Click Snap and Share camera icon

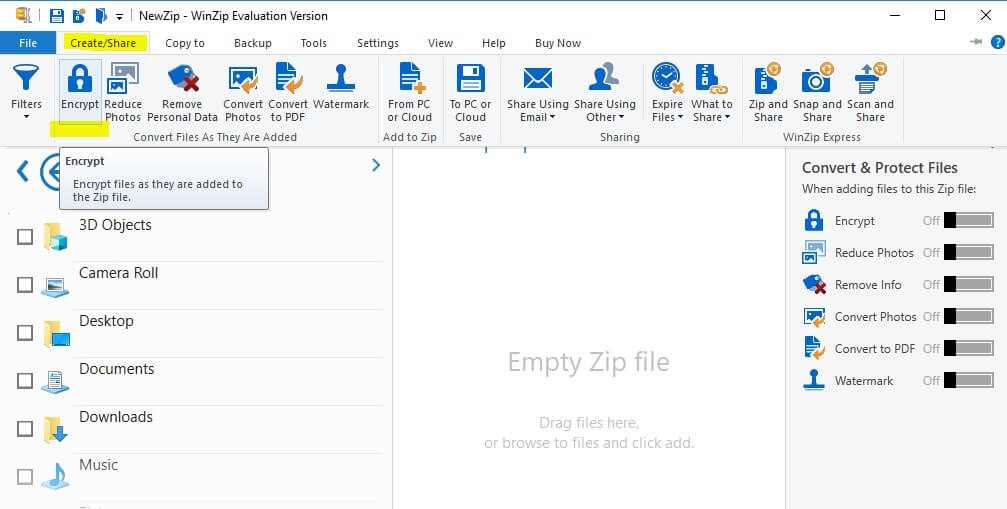[x=817, y=78]
